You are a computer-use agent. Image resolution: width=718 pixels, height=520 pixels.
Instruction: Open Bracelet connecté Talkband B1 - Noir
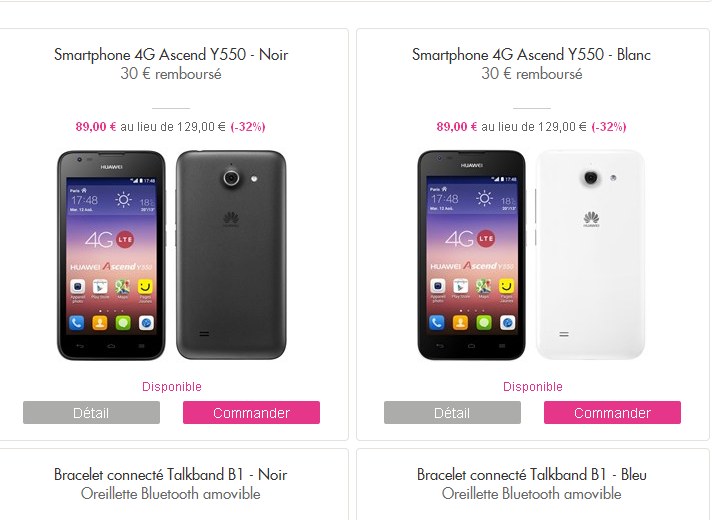[170, 475]
